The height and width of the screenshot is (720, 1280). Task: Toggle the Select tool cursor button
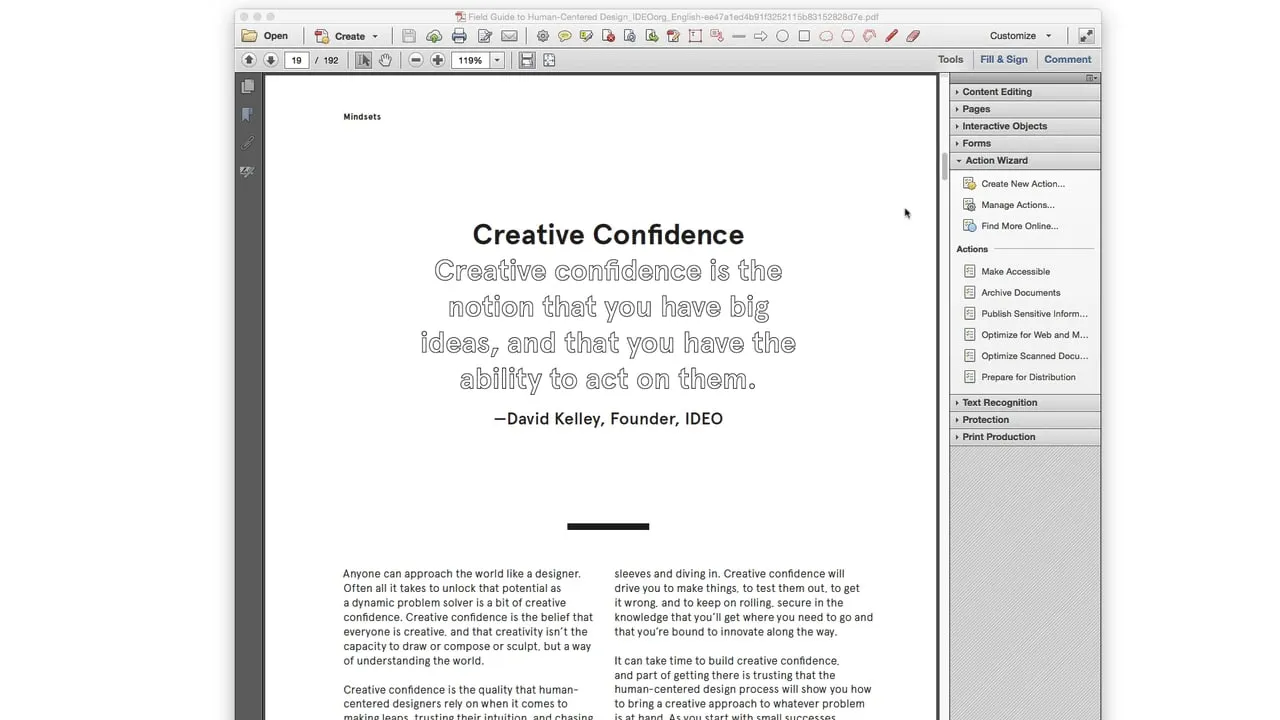click(x=364, y=60)
